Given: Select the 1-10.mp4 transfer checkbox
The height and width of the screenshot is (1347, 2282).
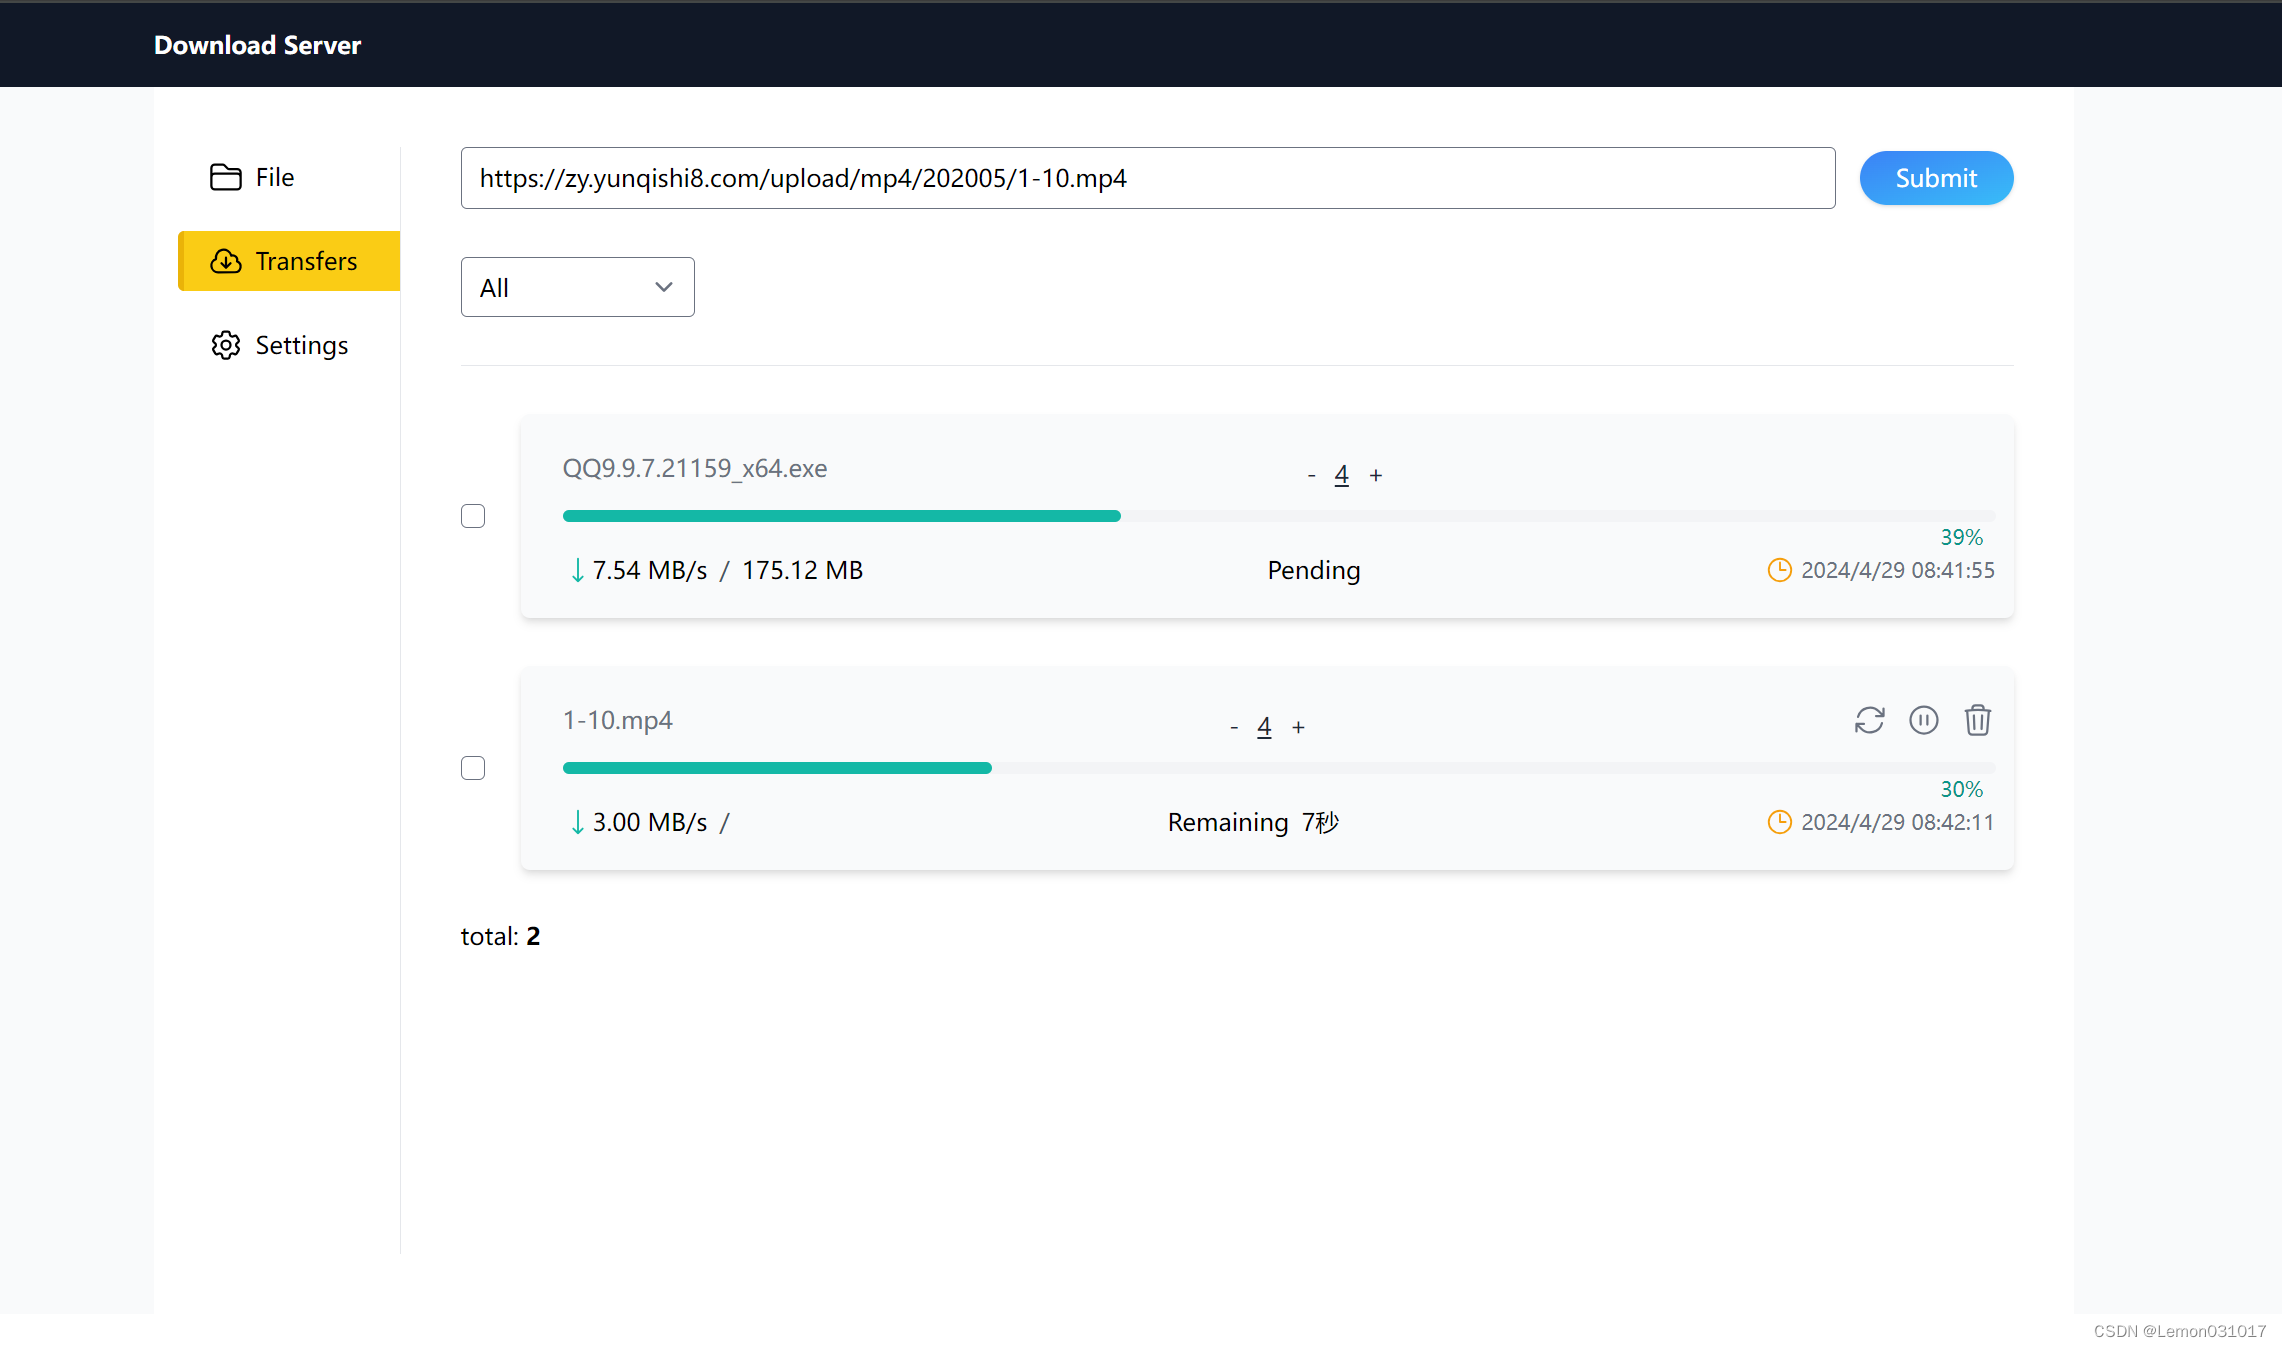Looking at the screenshot, I should [x=473, y=768].
